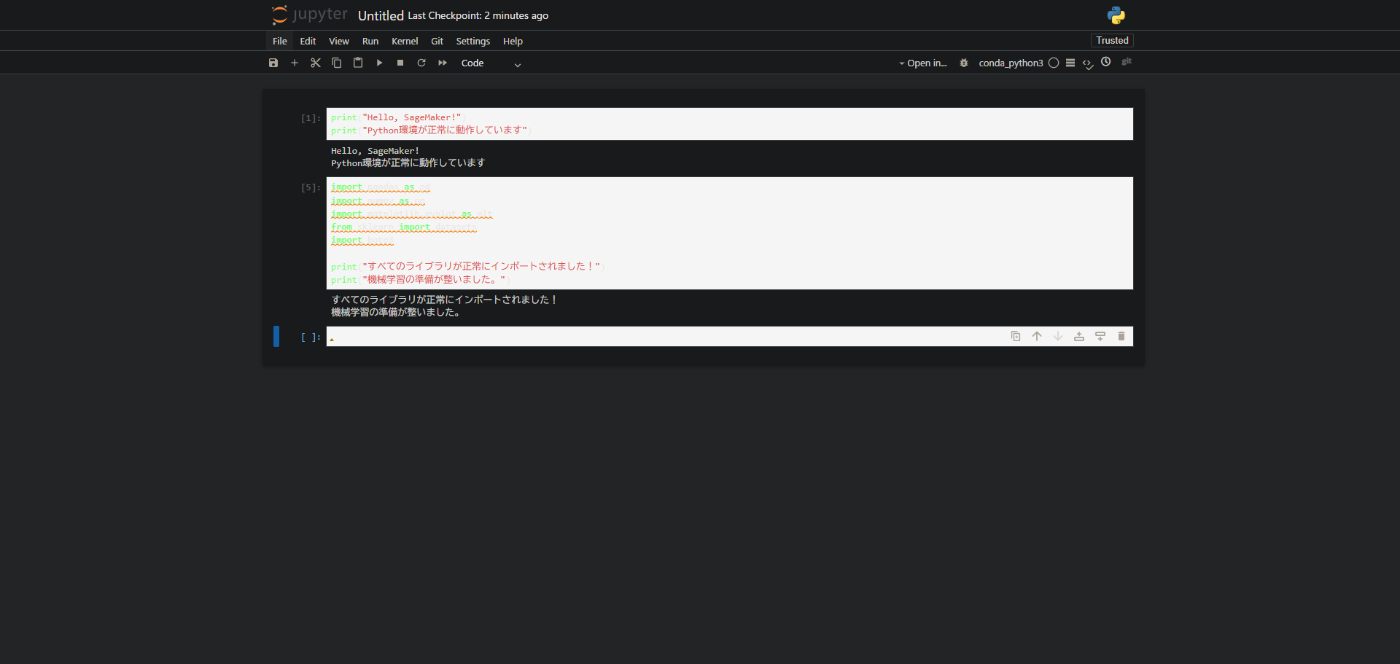Viewport: 1400px width, 664px height.
Task: Switch kernel via conda_python3 label
Action: coord(1011,63)
